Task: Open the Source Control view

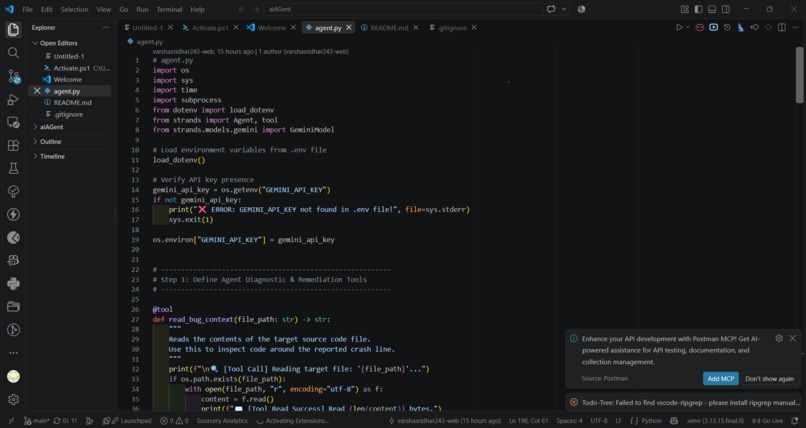Action: point(13,77)
